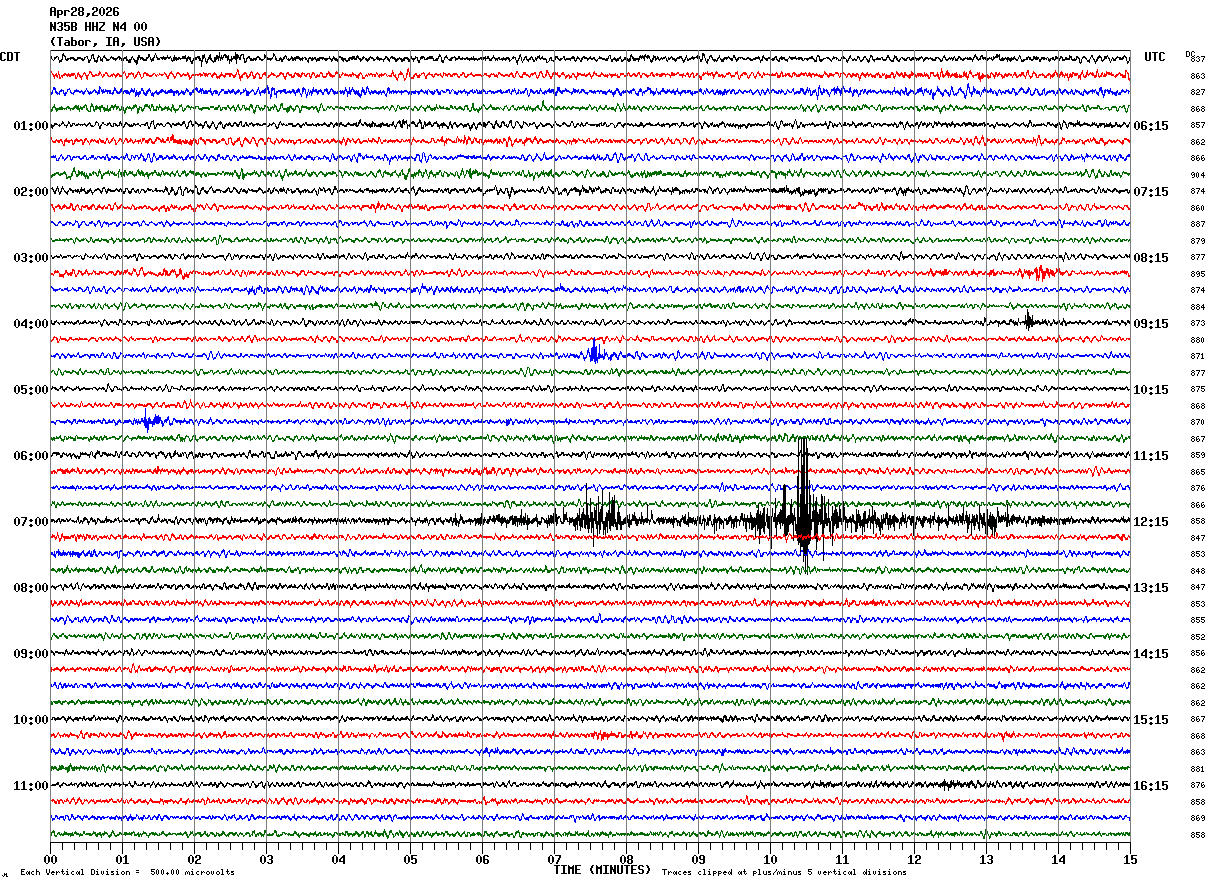This screenshot has width=1210, height=886.
Task: Select the 08:00 CDT row label
Action: tap(31, 588)
